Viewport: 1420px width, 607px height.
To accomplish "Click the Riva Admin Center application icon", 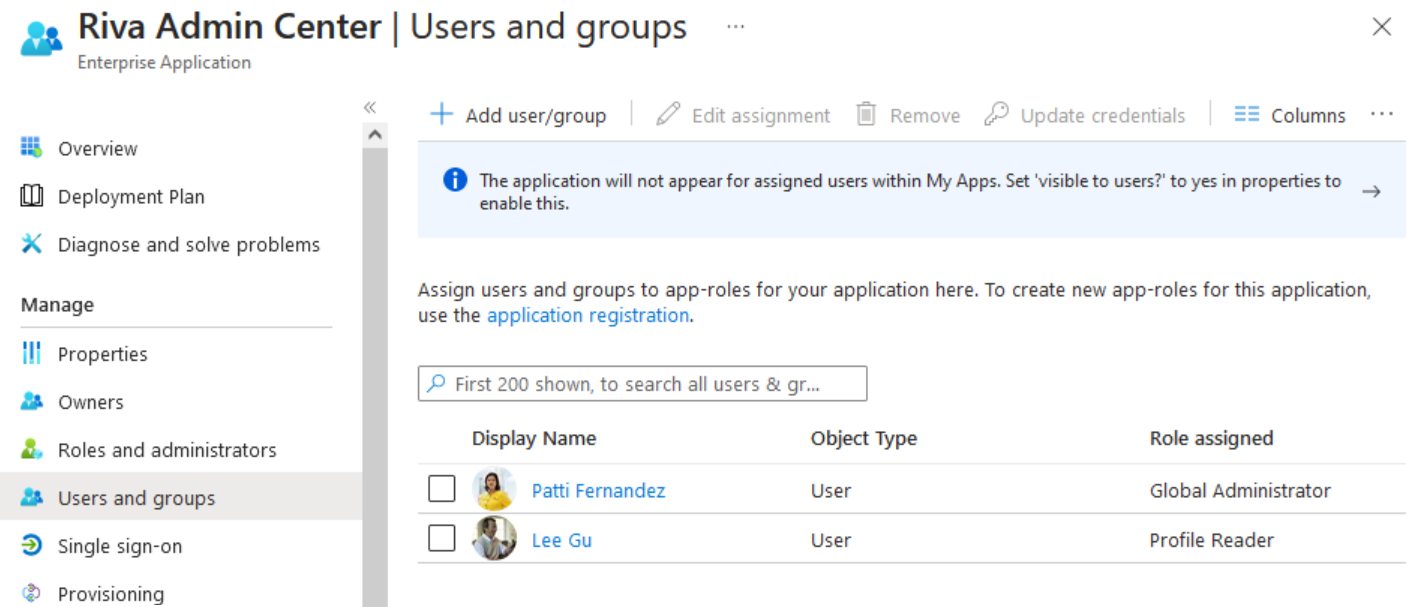I will (41, 39).
